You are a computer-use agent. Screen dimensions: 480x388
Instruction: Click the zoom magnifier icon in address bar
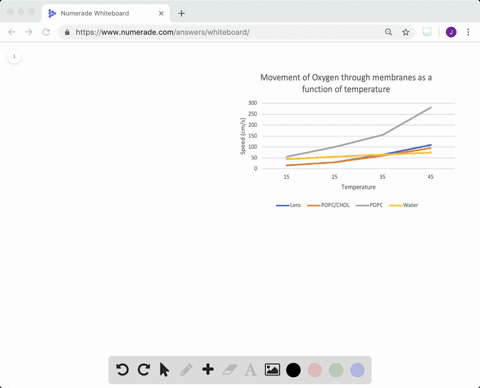tap(388, 32)
